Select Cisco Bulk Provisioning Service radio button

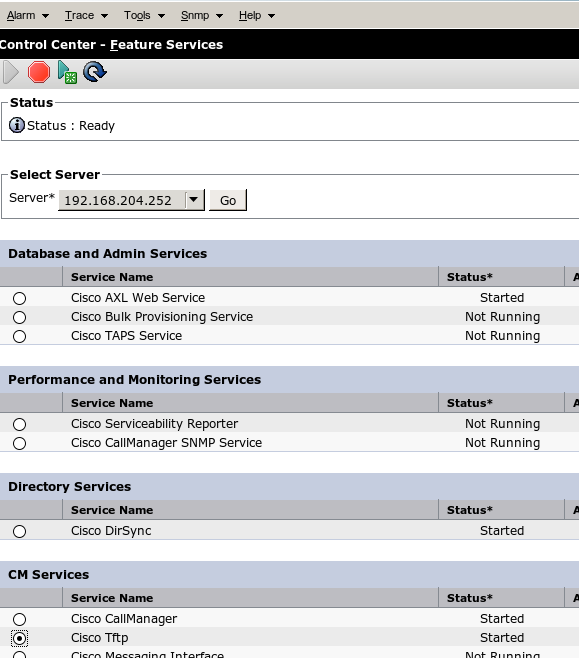pyautogui.click(x=19, y=317)
